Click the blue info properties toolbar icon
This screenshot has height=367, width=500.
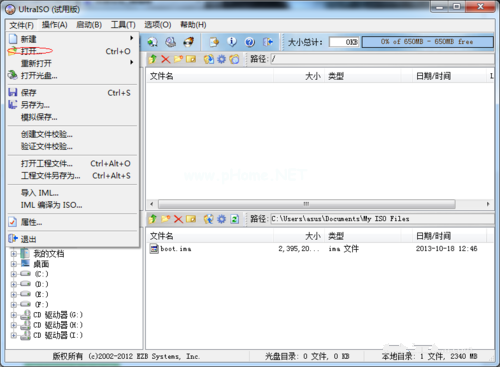pos(232,42)
